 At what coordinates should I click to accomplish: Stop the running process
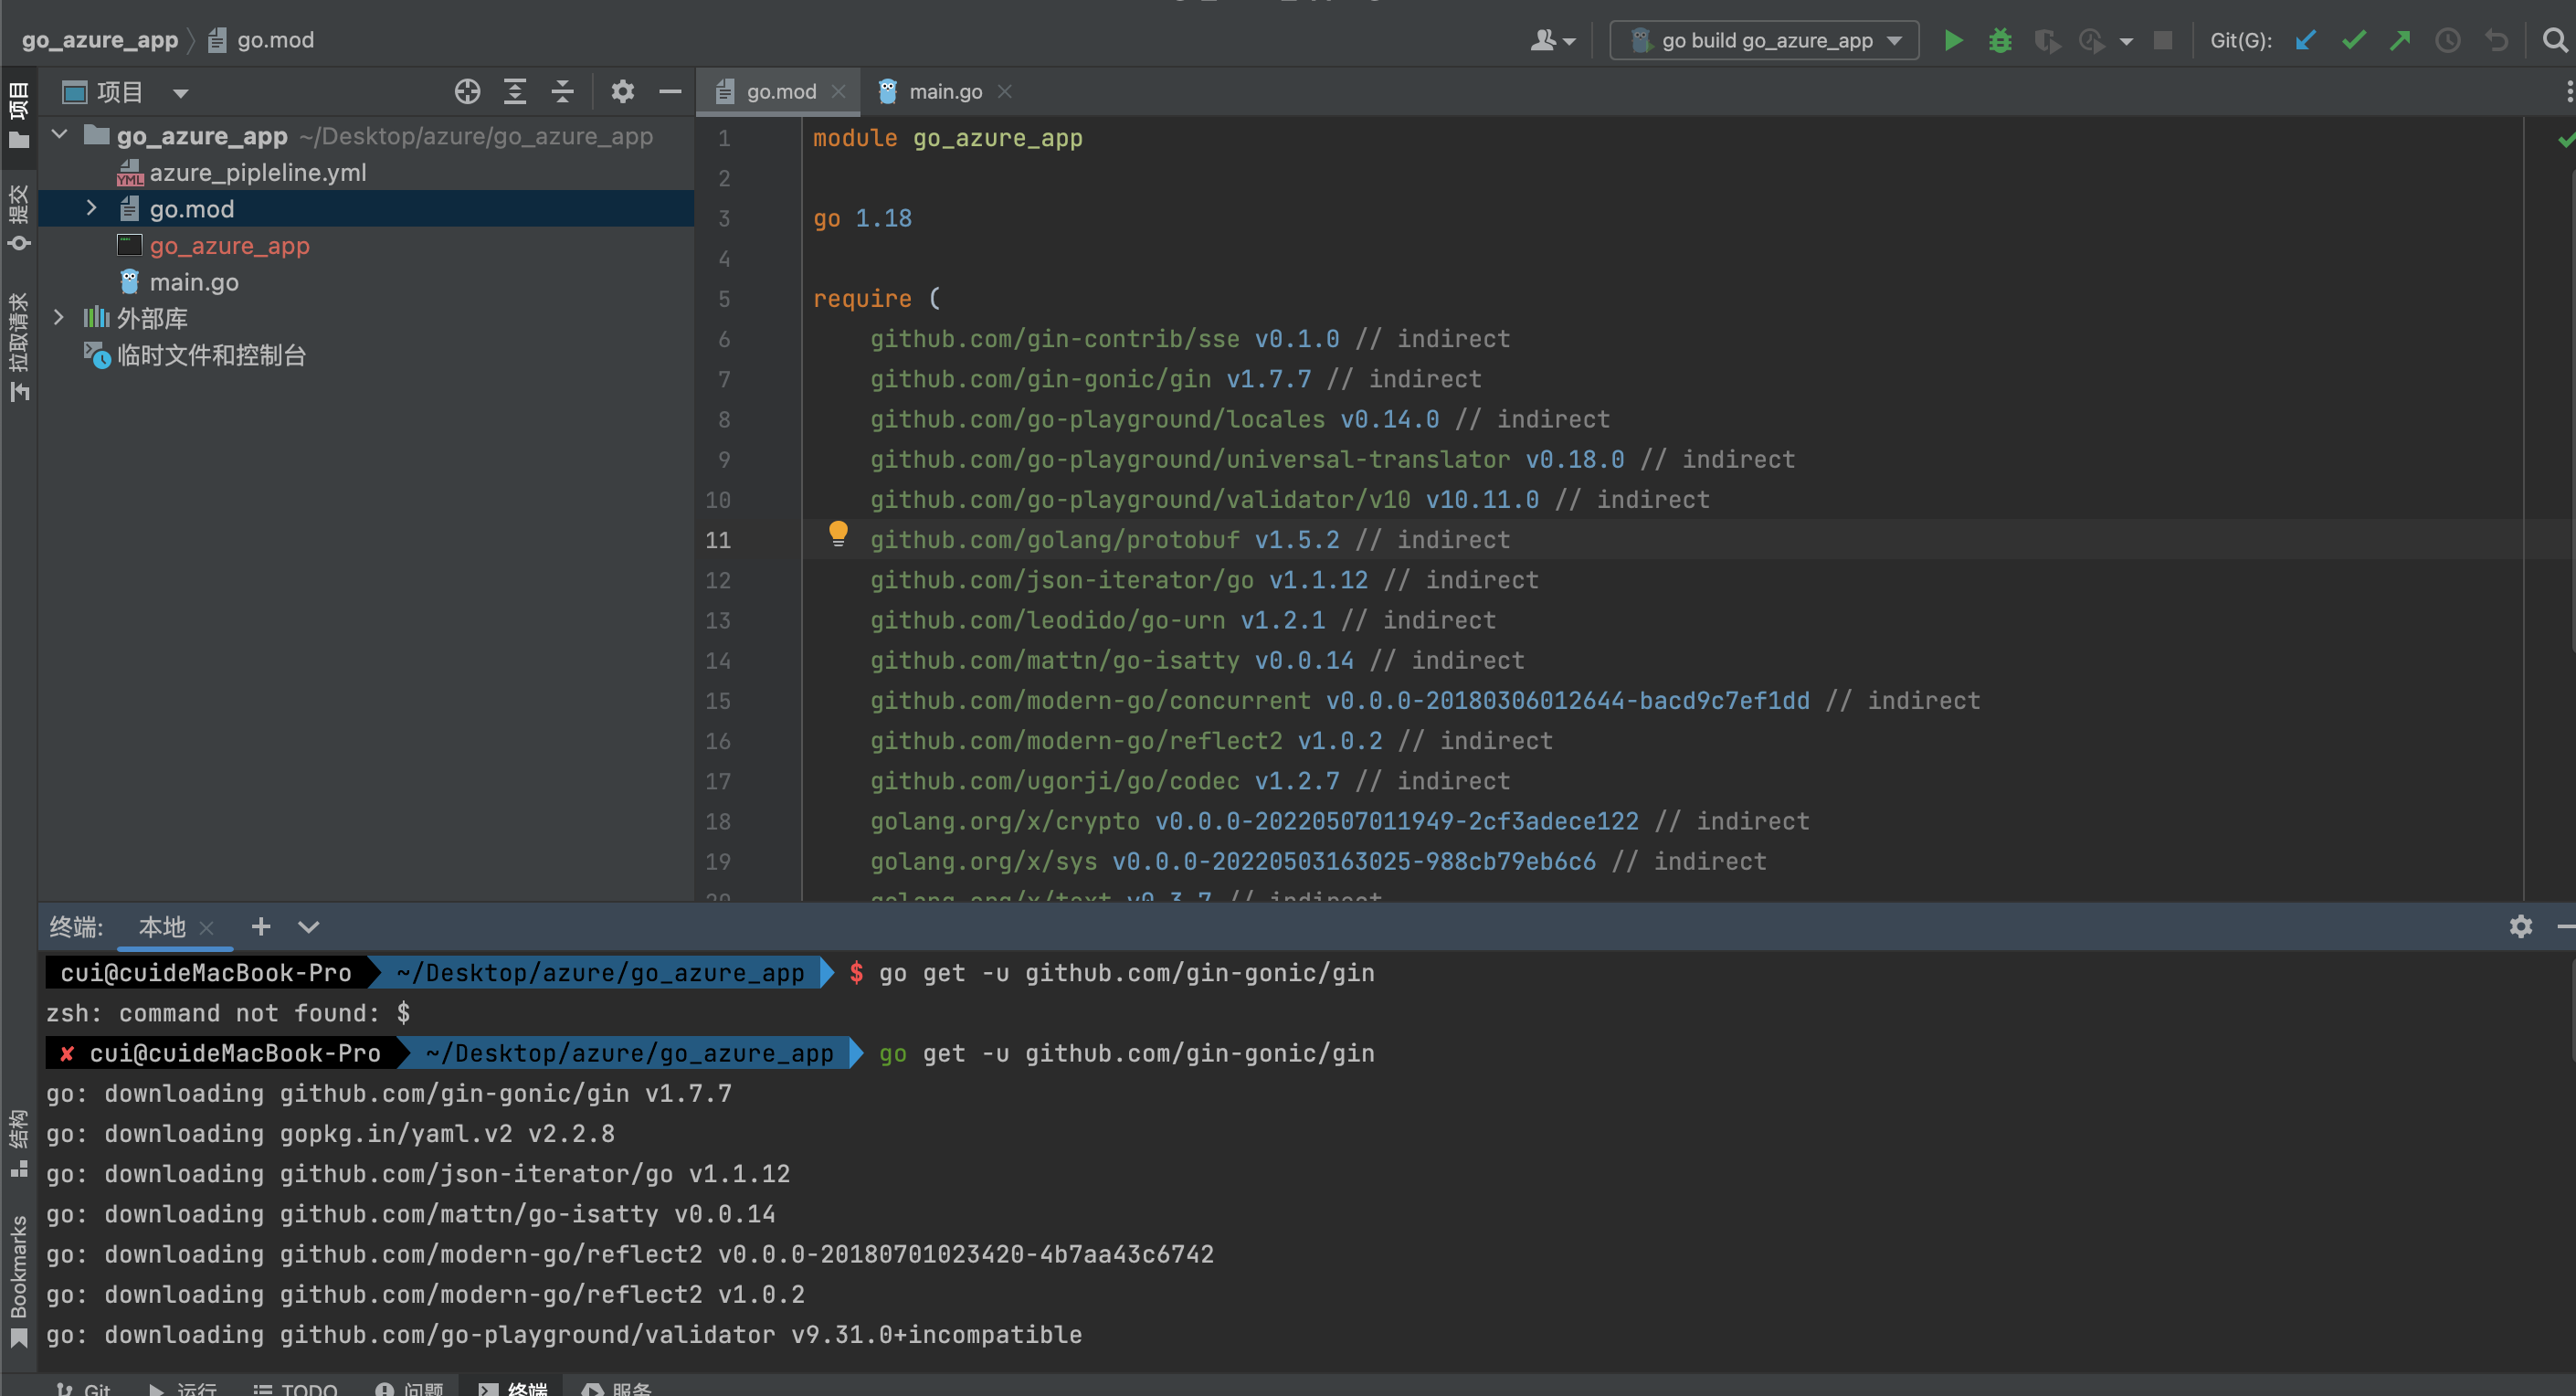point(2162,40)
